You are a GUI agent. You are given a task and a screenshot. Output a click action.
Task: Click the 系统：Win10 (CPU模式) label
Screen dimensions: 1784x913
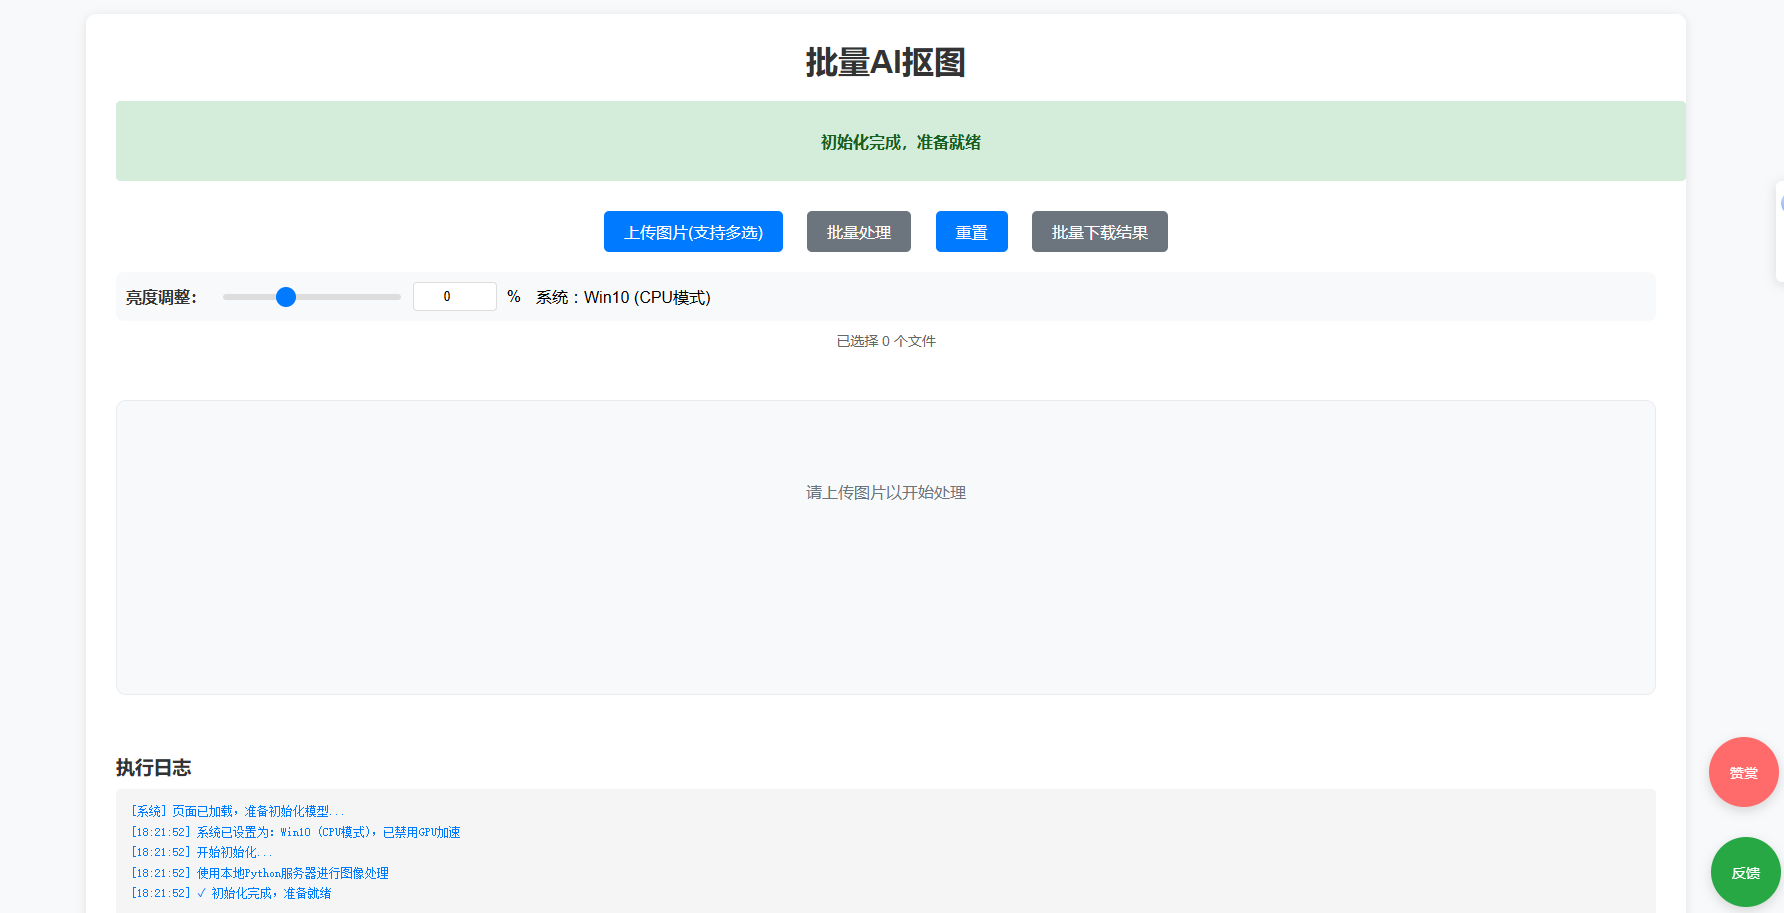tap(623, 297)
